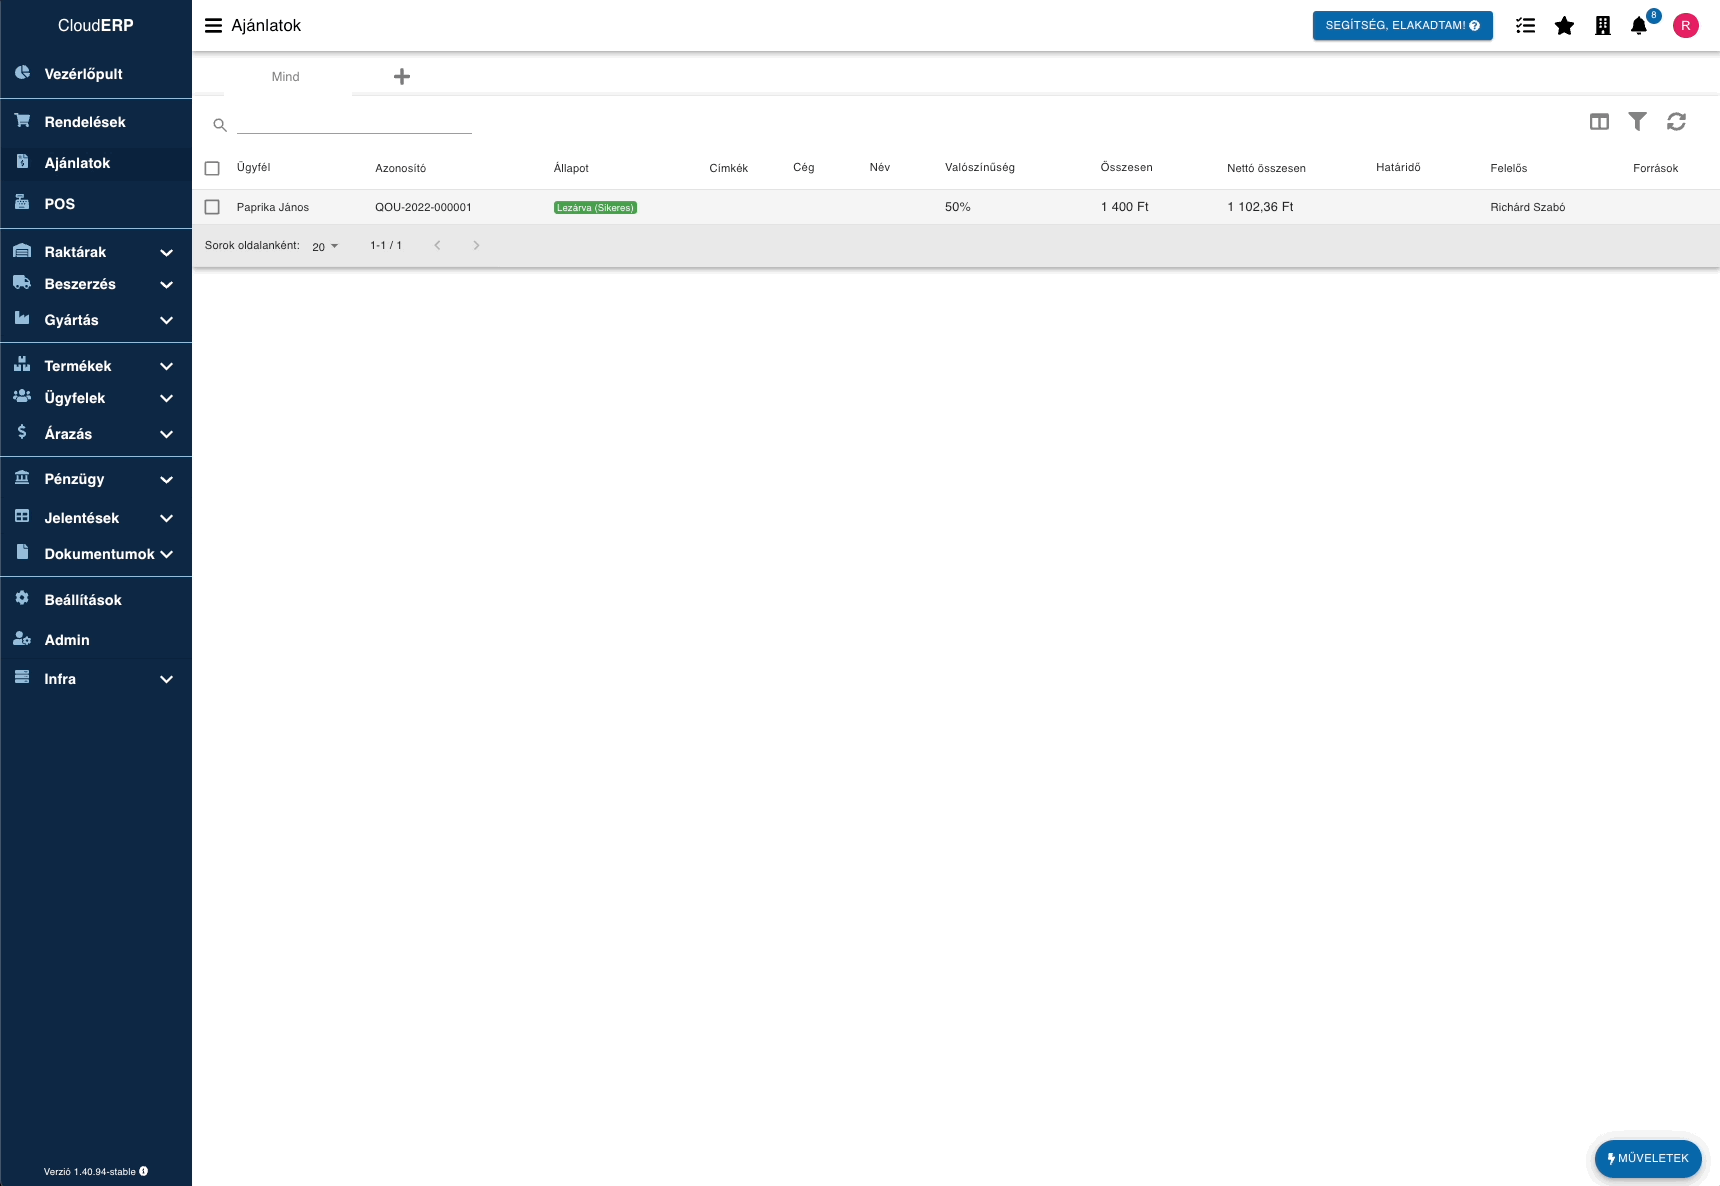Image resolution: width=1720 pixels, height=1186 pixels.
Task: Click the quote search input field
Action: point(354,124)
